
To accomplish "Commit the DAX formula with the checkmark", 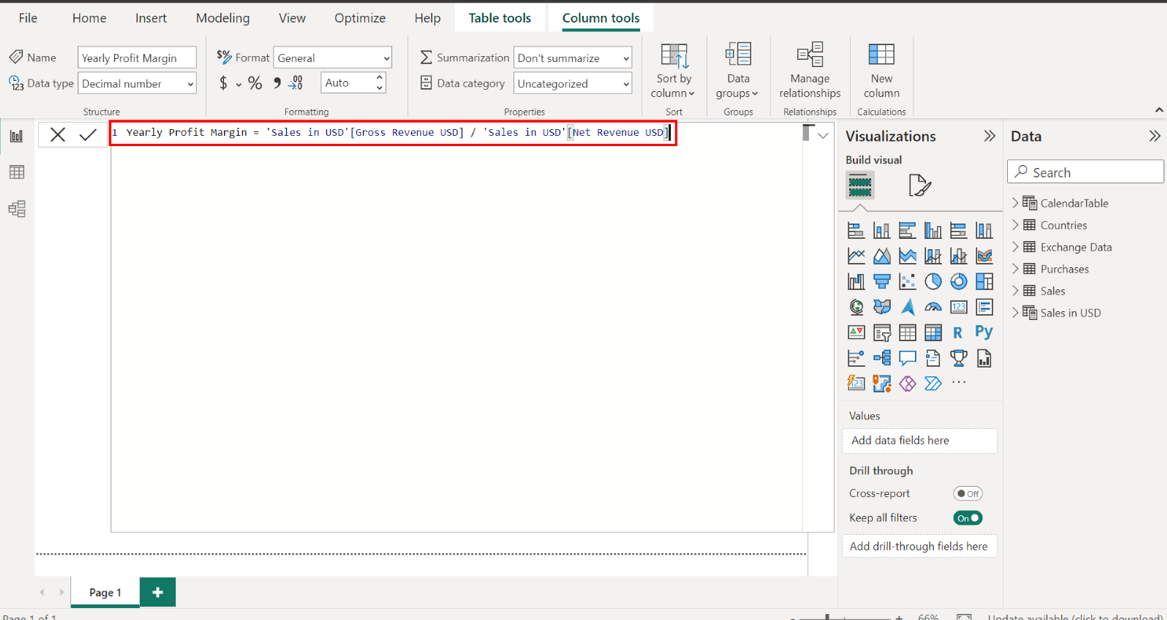I will pos(88,134).
